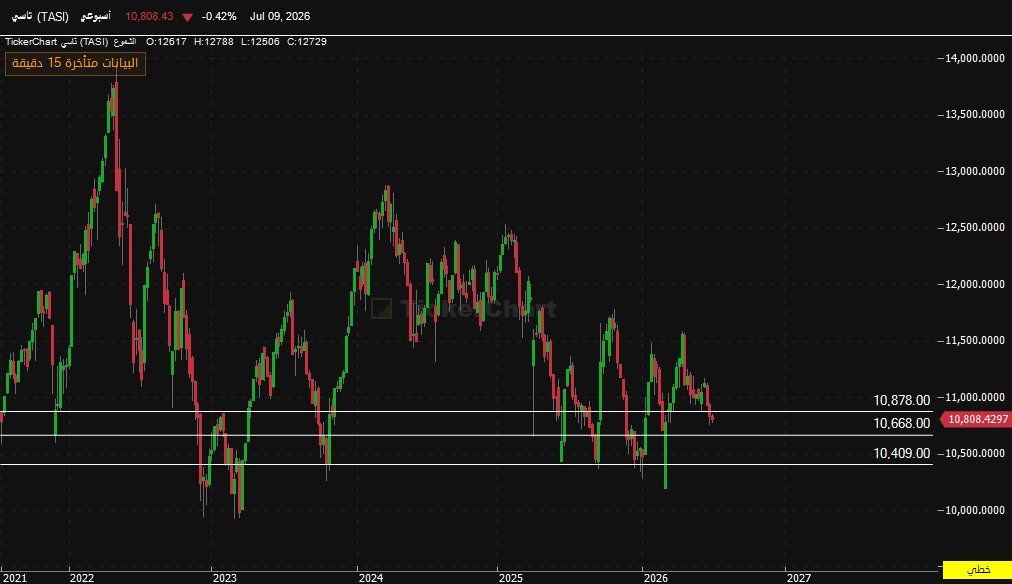Image resolution: width=1012 pixels, height=584 pixels.
Task: Click the 2024 time axis label
Action: point(370,578)
